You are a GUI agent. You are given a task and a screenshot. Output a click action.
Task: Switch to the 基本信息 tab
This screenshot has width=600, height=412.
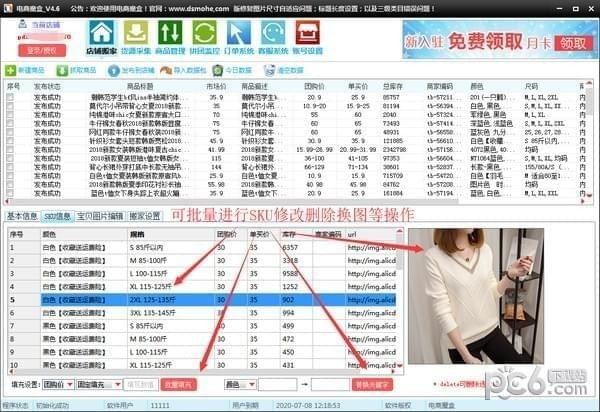pyautogui.click(x=22, y=216)
